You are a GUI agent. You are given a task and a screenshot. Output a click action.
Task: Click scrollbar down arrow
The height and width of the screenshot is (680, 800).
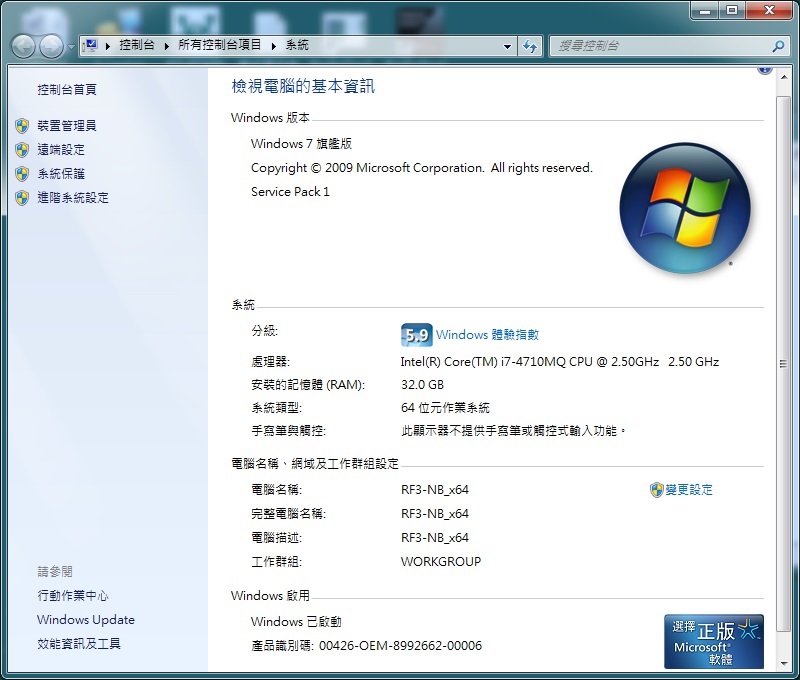783,663
